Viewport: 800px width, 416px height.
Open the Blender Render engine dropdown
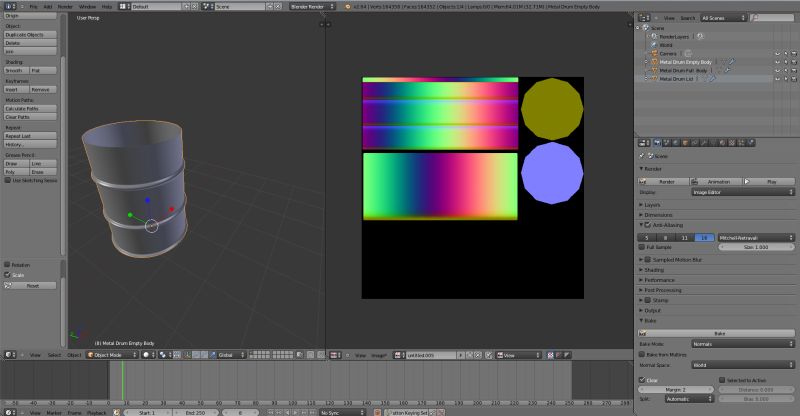coord(312,7)
